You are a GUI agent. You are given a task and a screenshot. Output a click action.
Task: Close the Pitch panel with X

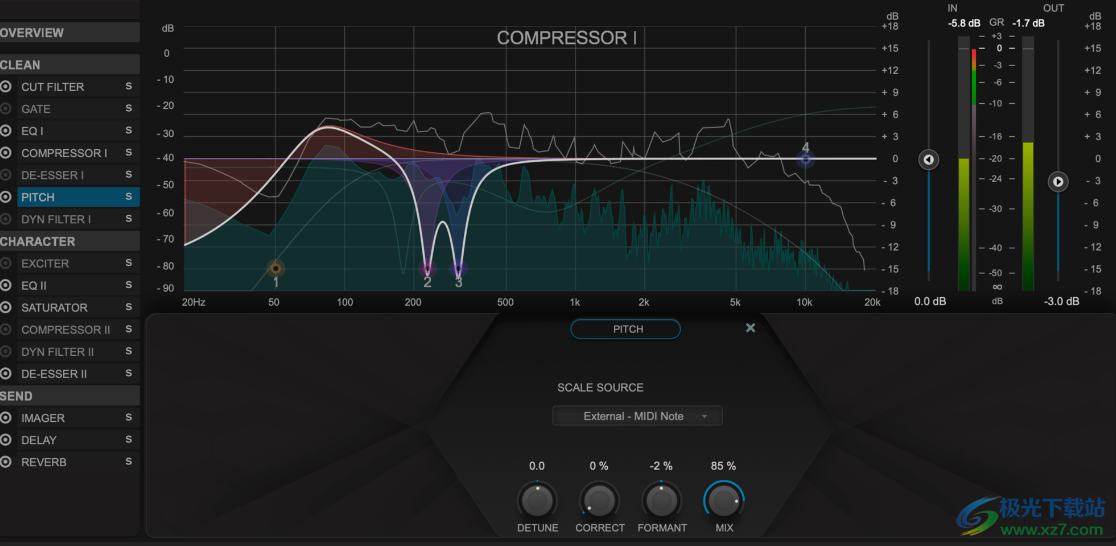[x=751, y=328]
